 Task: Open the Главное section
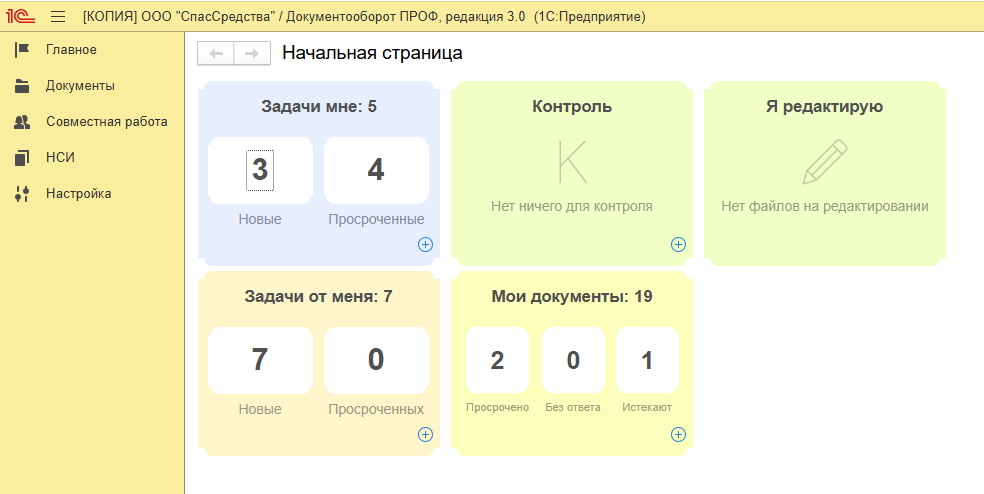[72, 50]
